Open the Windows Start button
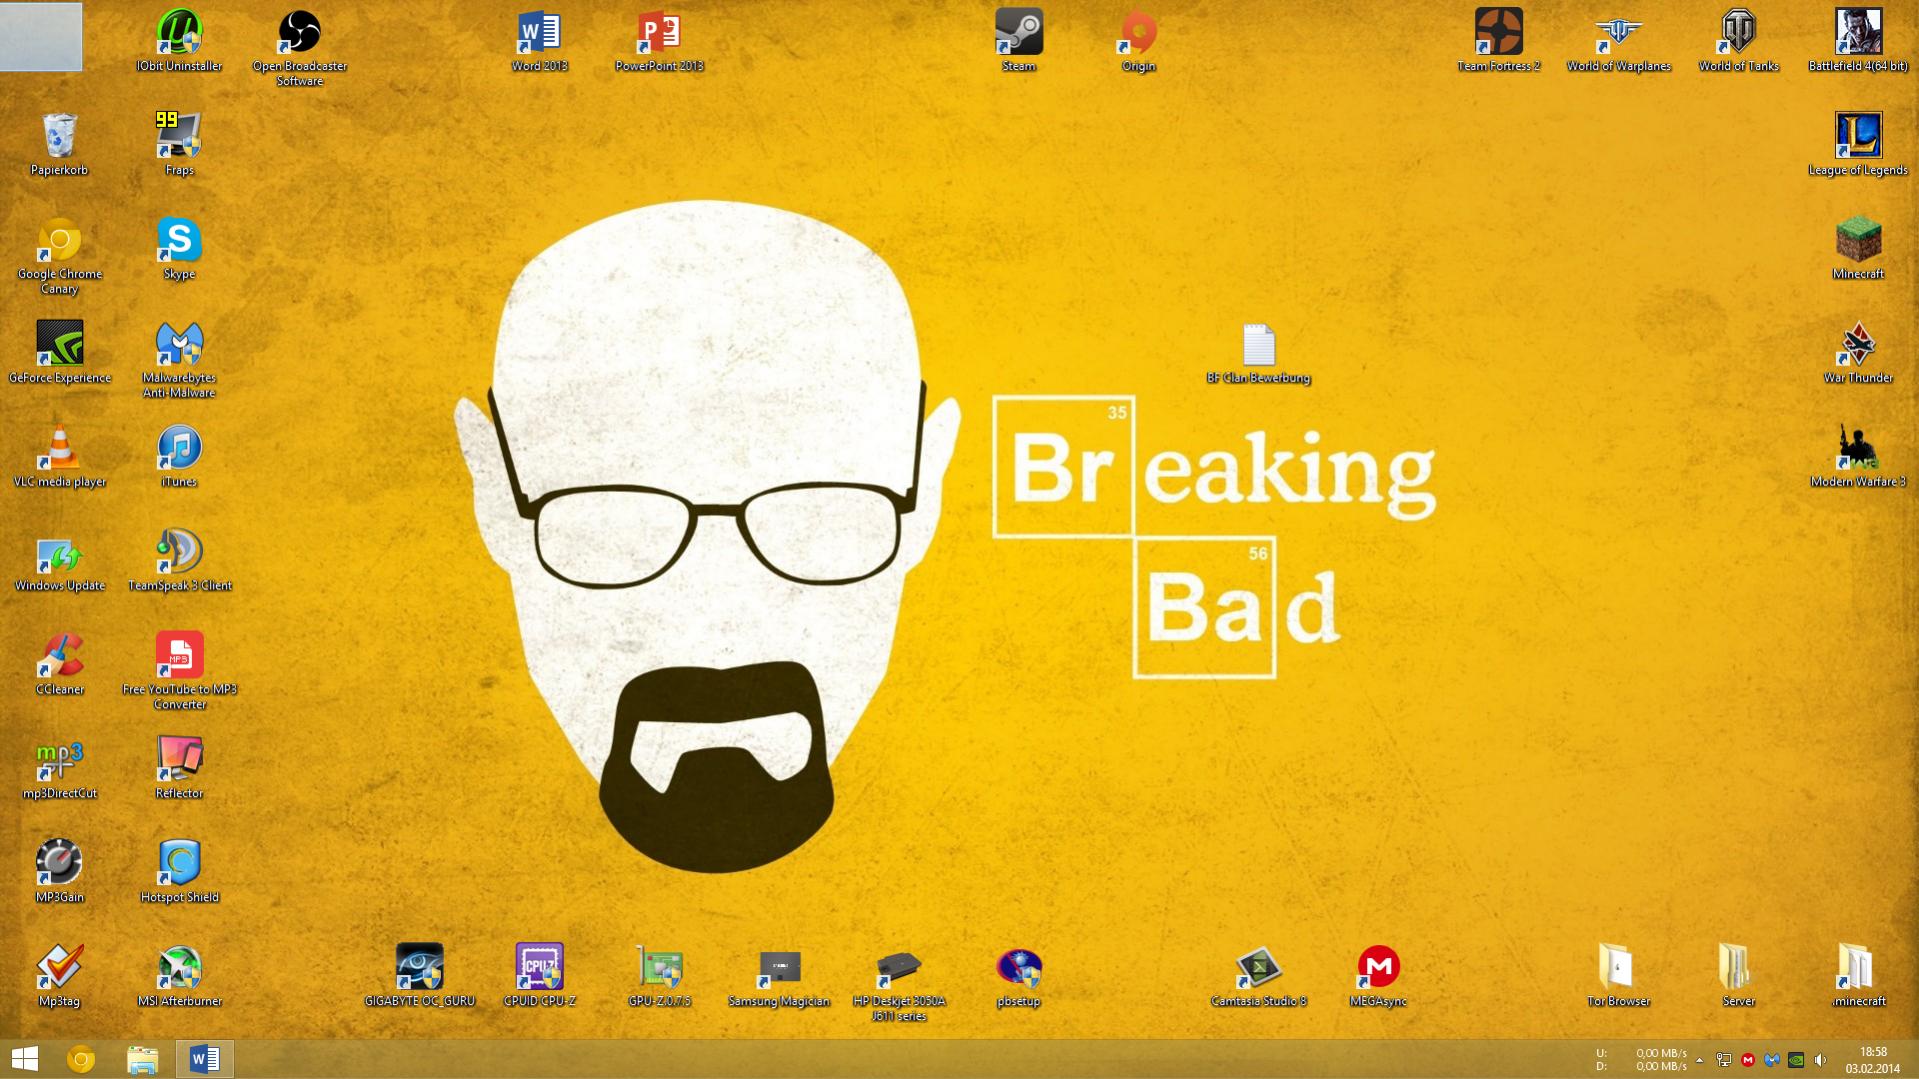1919x1079 pixels. (x=25, y=1059)
